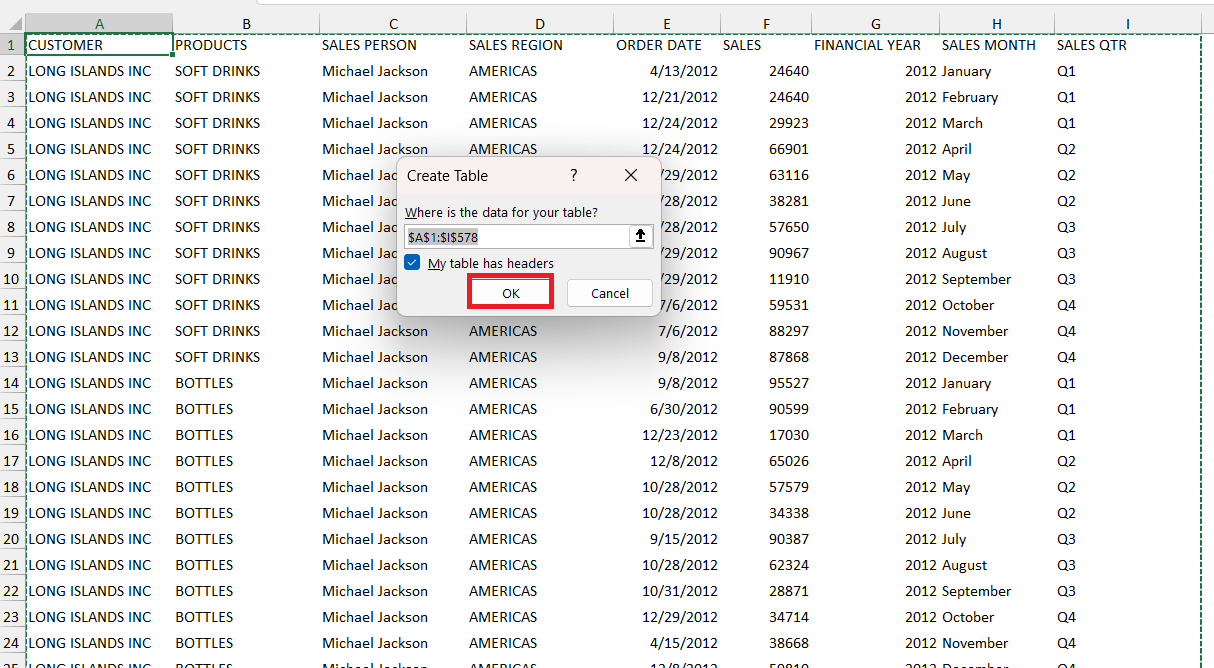Select the select-all corner of the sheet
1214x668 pixels.
[x=12, y=23]
